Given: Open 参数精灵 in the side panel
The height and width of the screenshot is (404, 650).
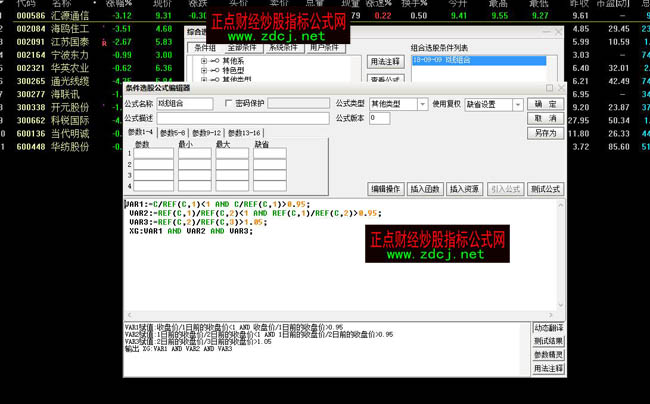Looking at the screenshot, I should pyautogui.click(x=548, y=355).
